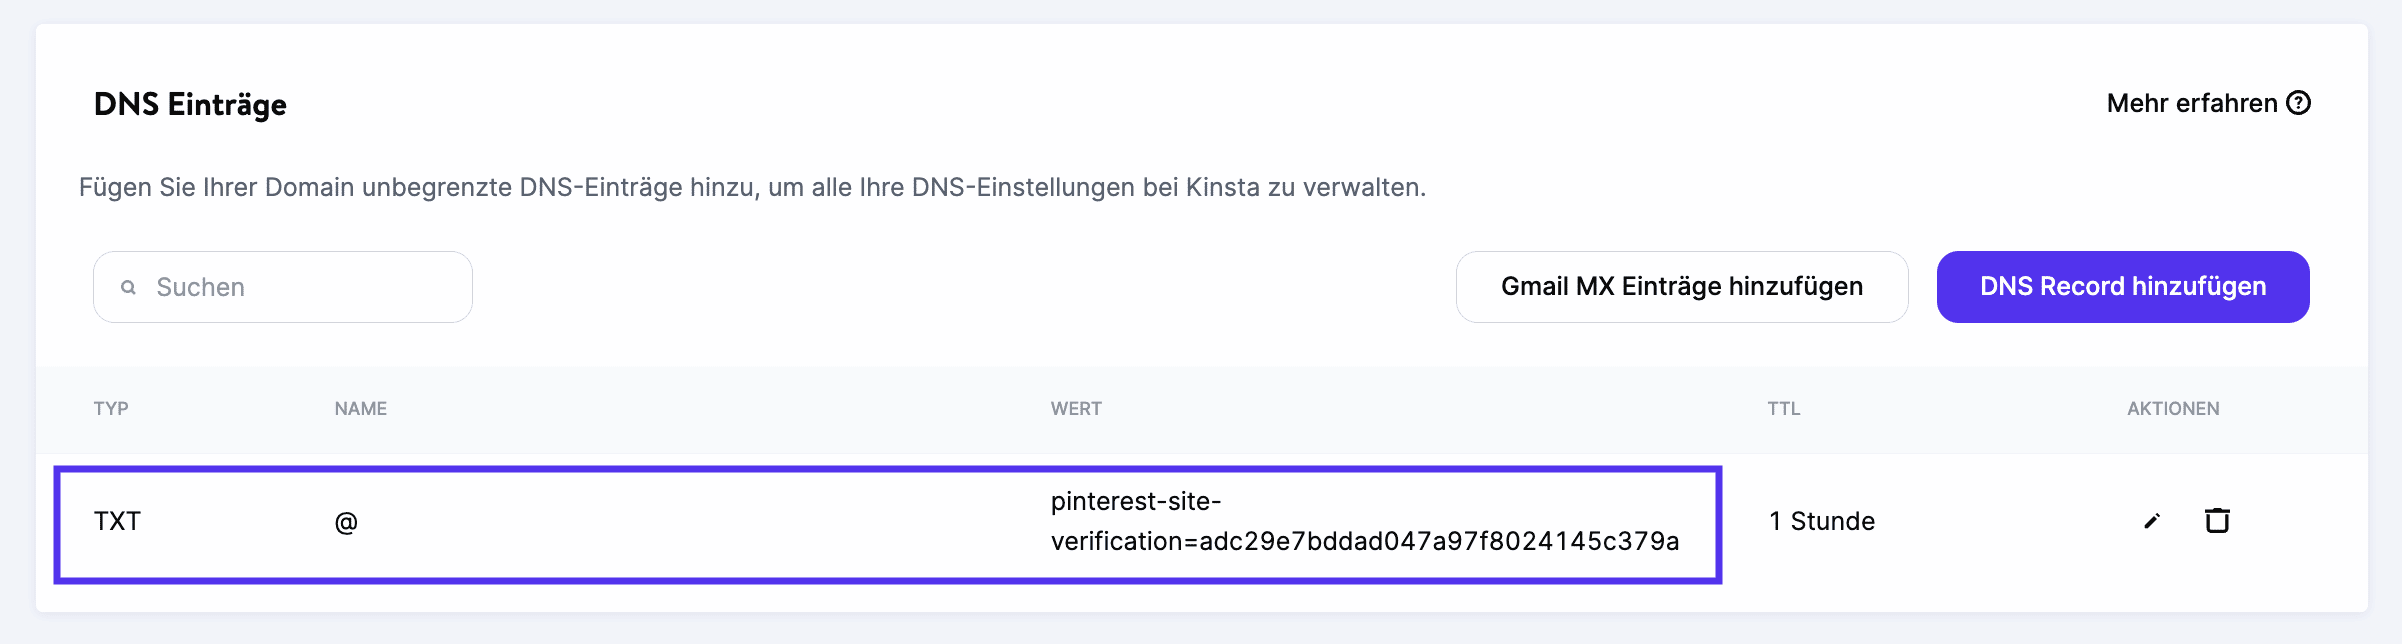
Task: Click Gmail MX Einträge hinzufügen
Action: coord(1680,287)
